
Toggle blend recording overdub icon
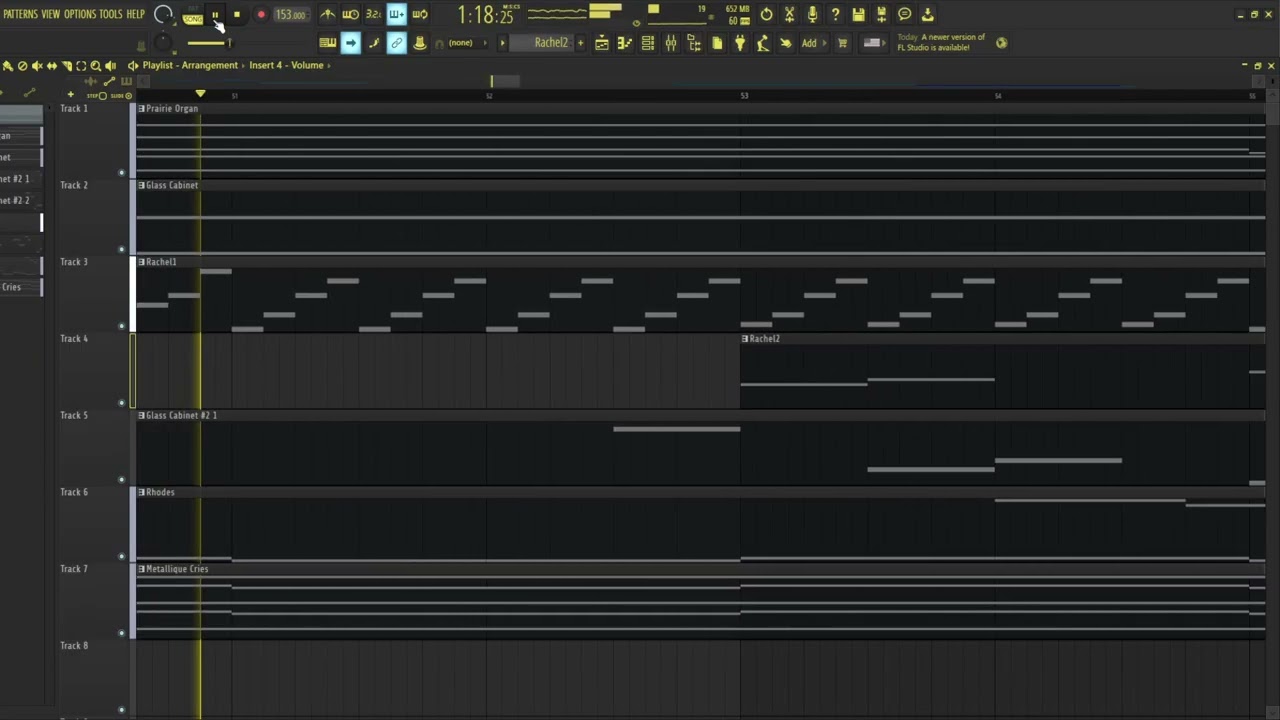click(x=397, y=14)
